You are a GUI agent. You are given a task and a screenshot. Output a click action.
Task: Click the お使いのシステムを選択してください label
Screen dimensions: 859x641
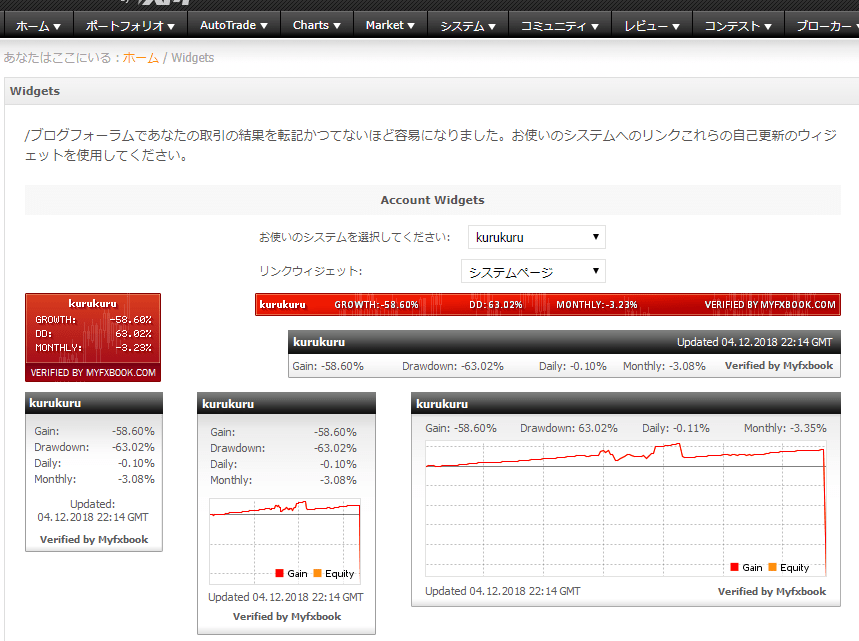pyautogui.click(x=354, y=237)
